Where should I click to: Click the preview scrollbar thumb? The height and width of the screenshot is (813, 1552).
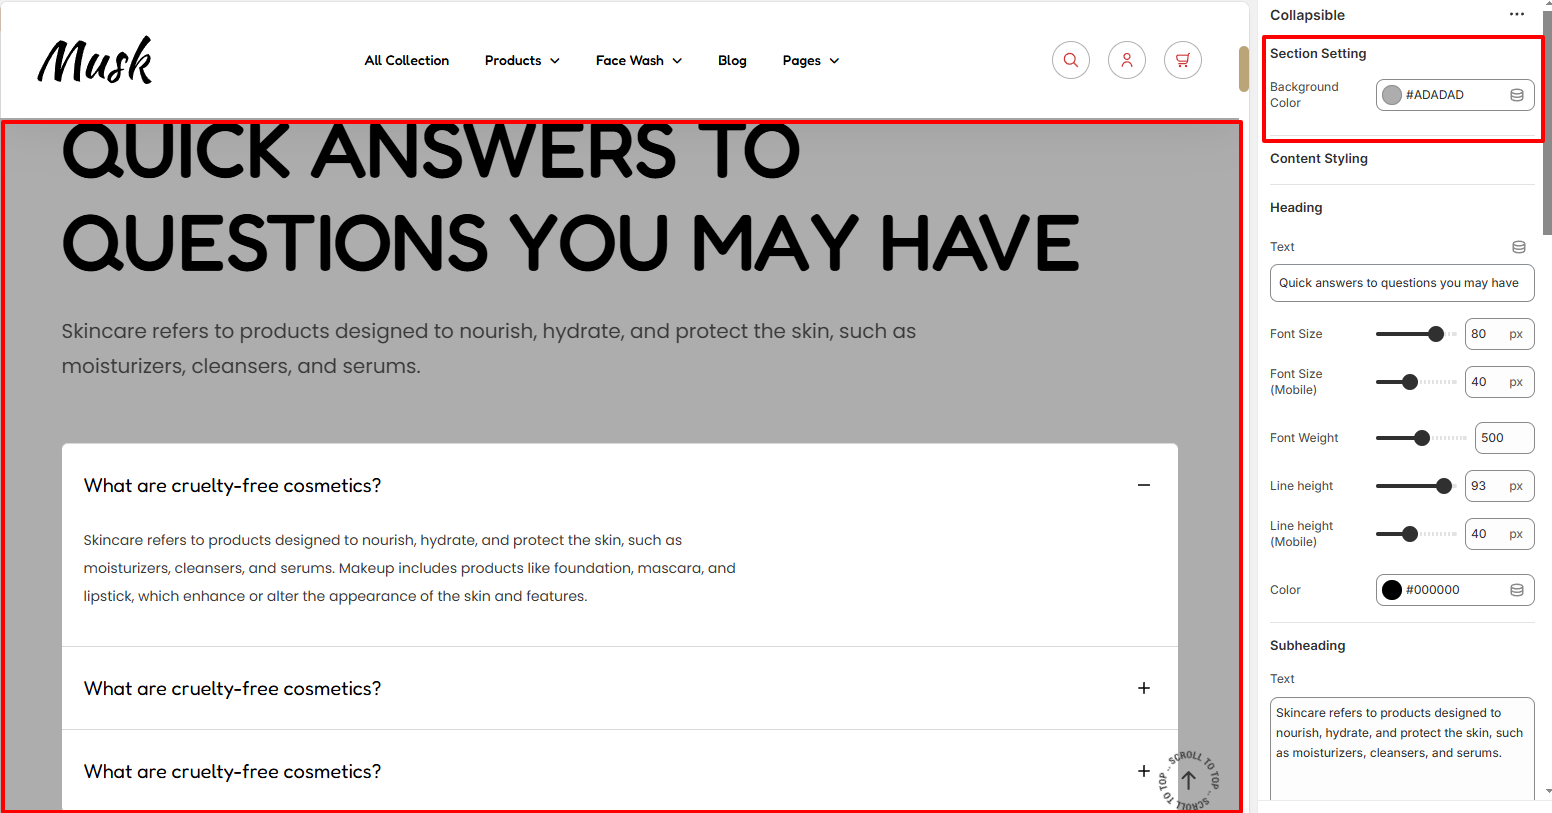[x=1244, y=69]
